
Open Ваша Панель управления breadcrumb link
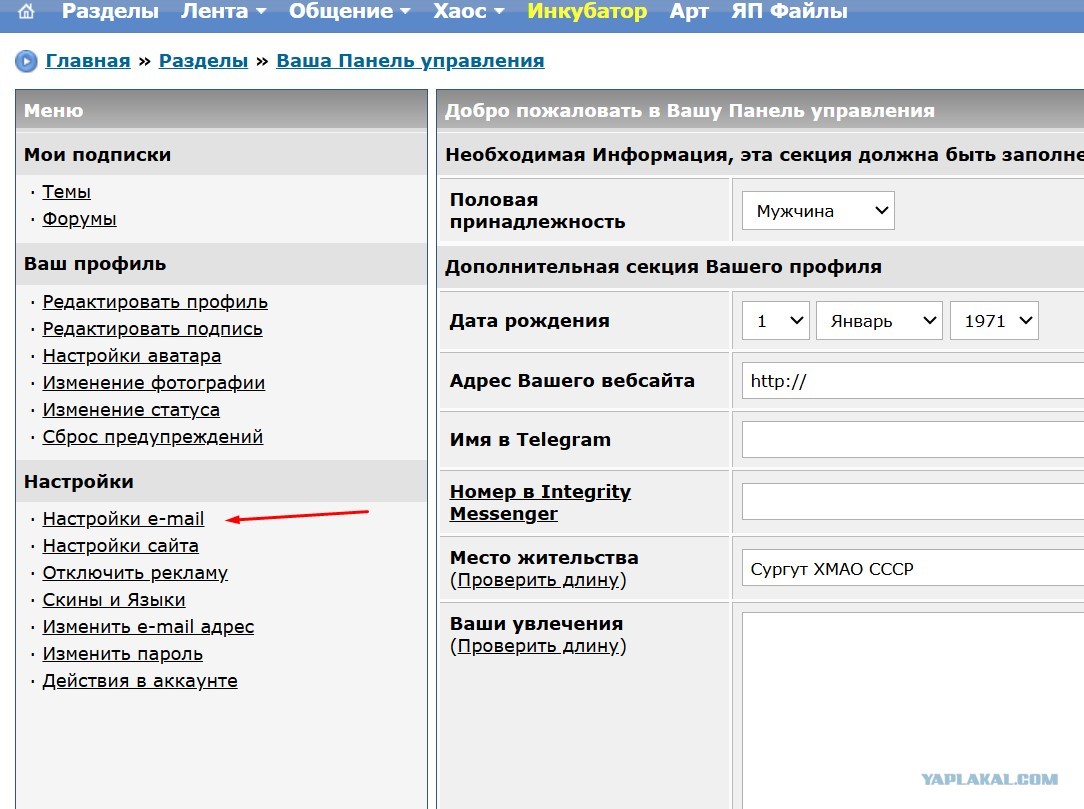[410, 61]
